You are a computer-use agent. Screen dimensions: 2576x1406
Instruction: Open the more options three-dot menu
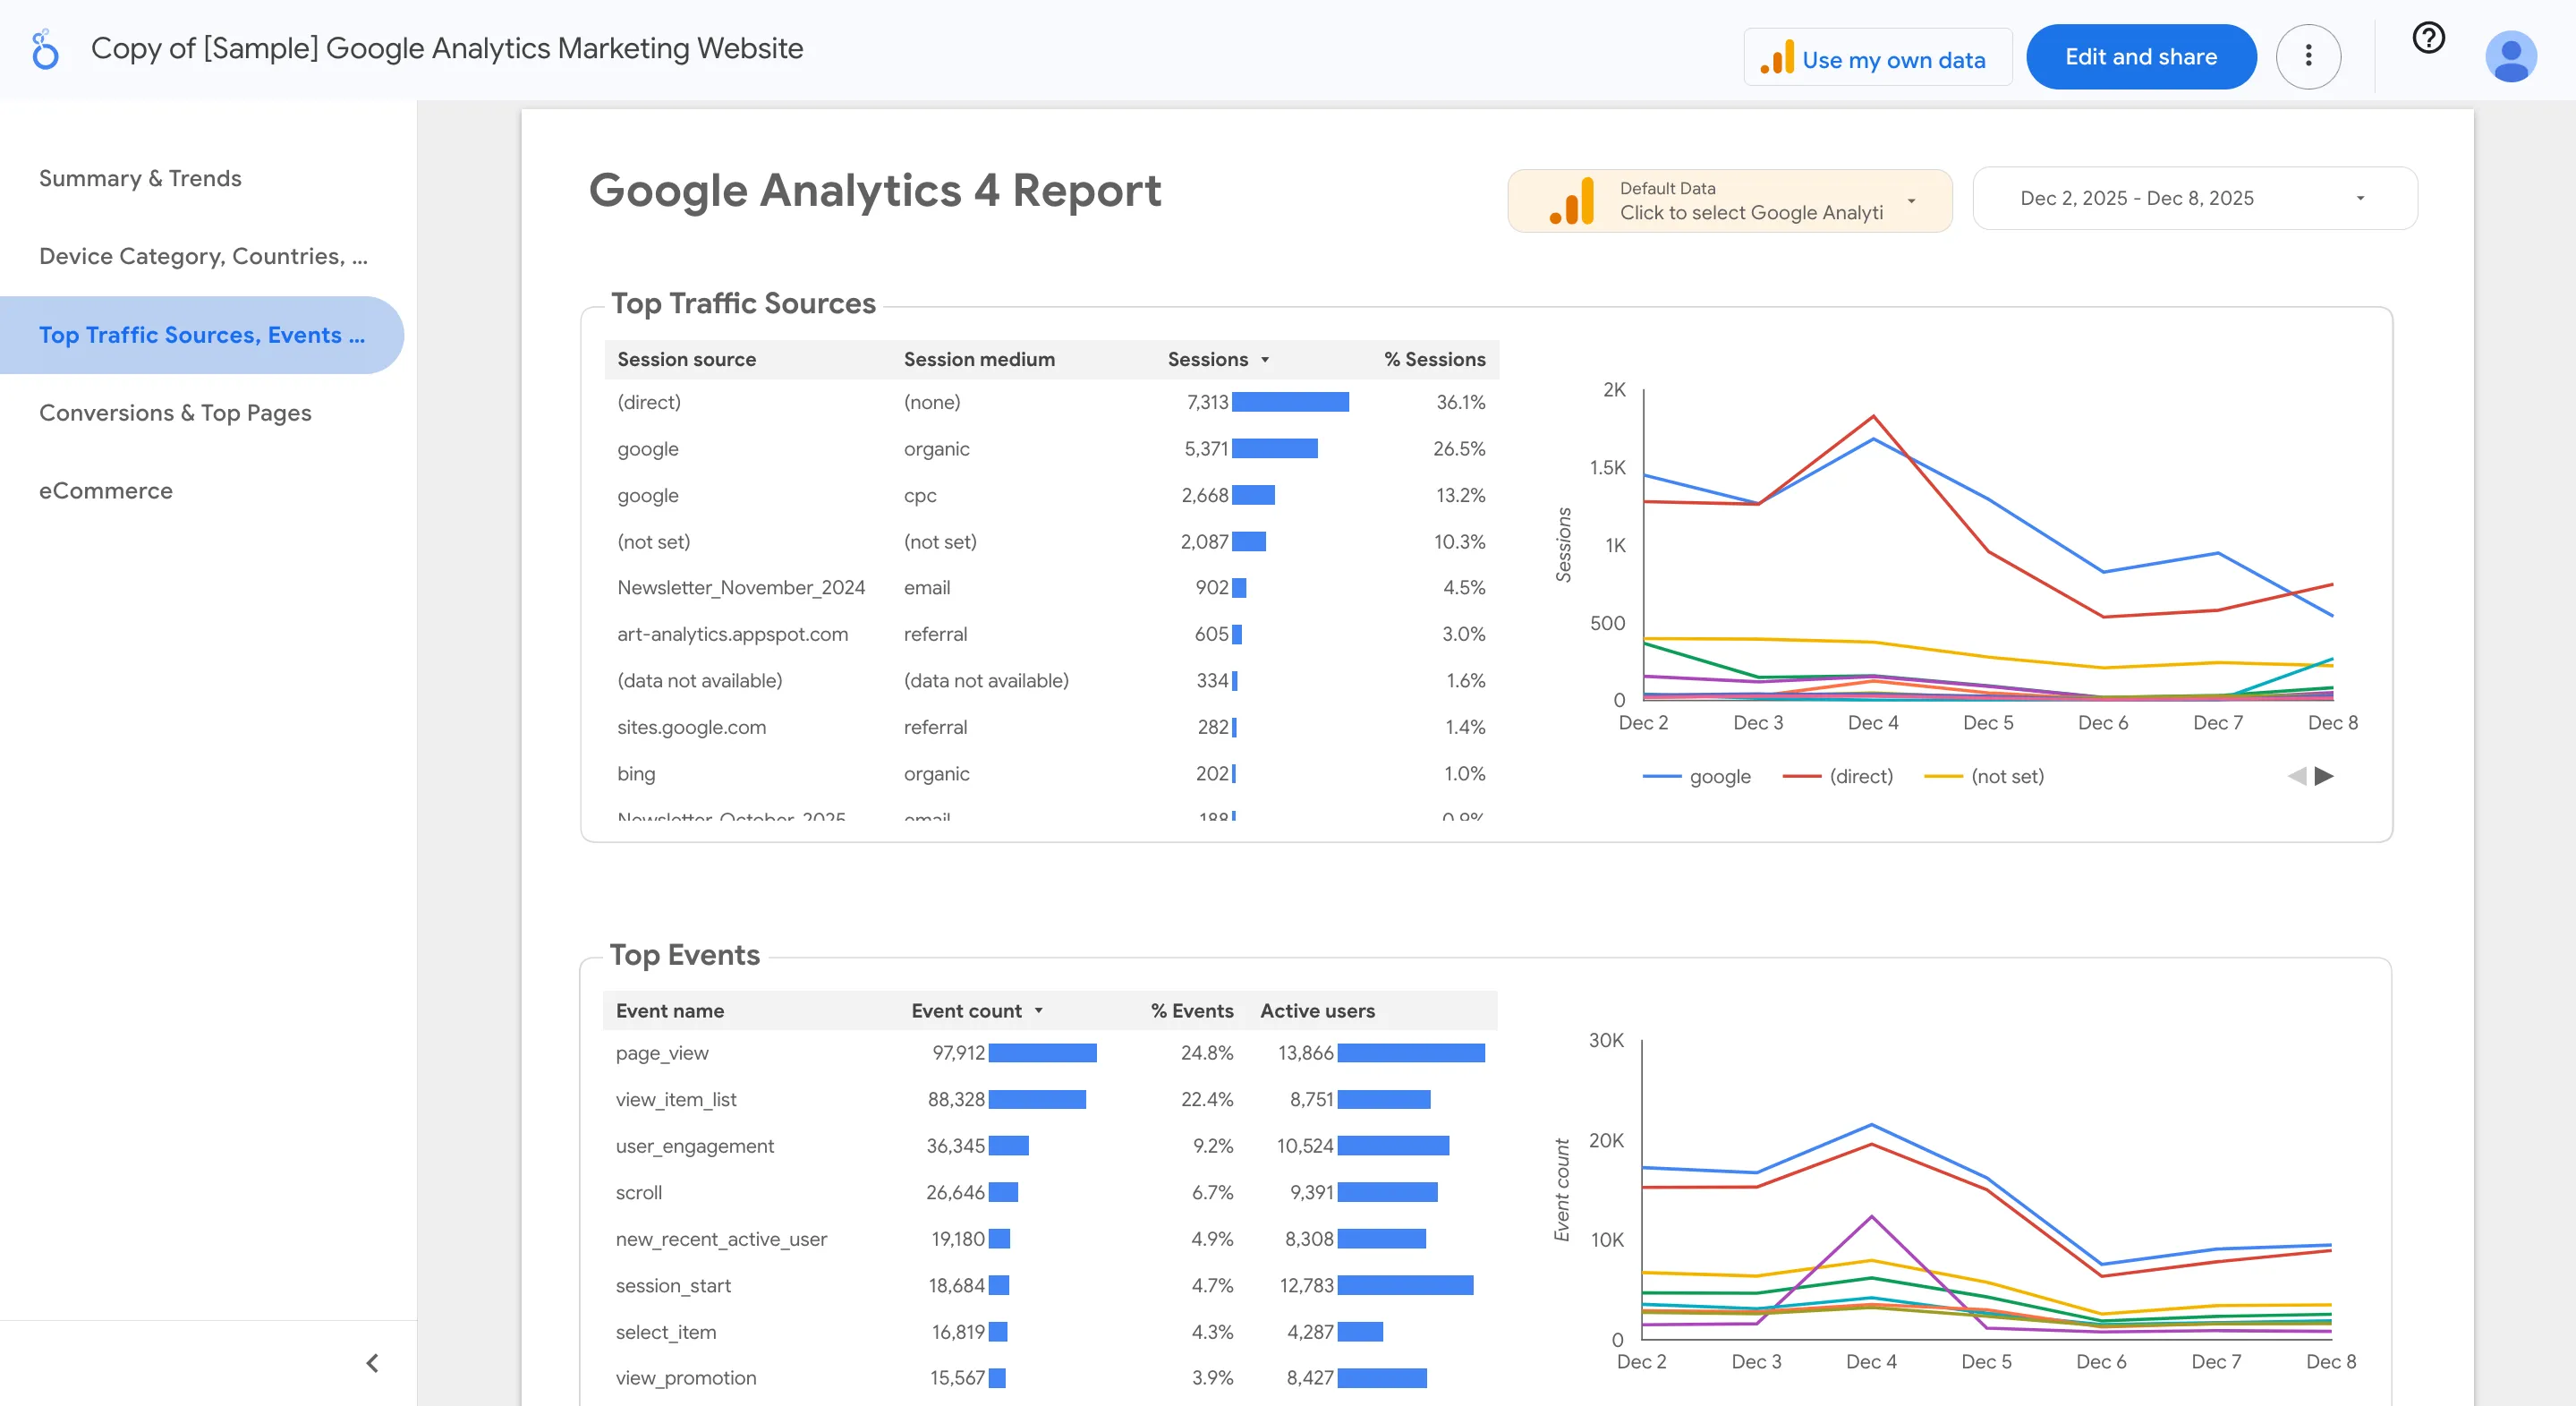tap(2309, 56)
